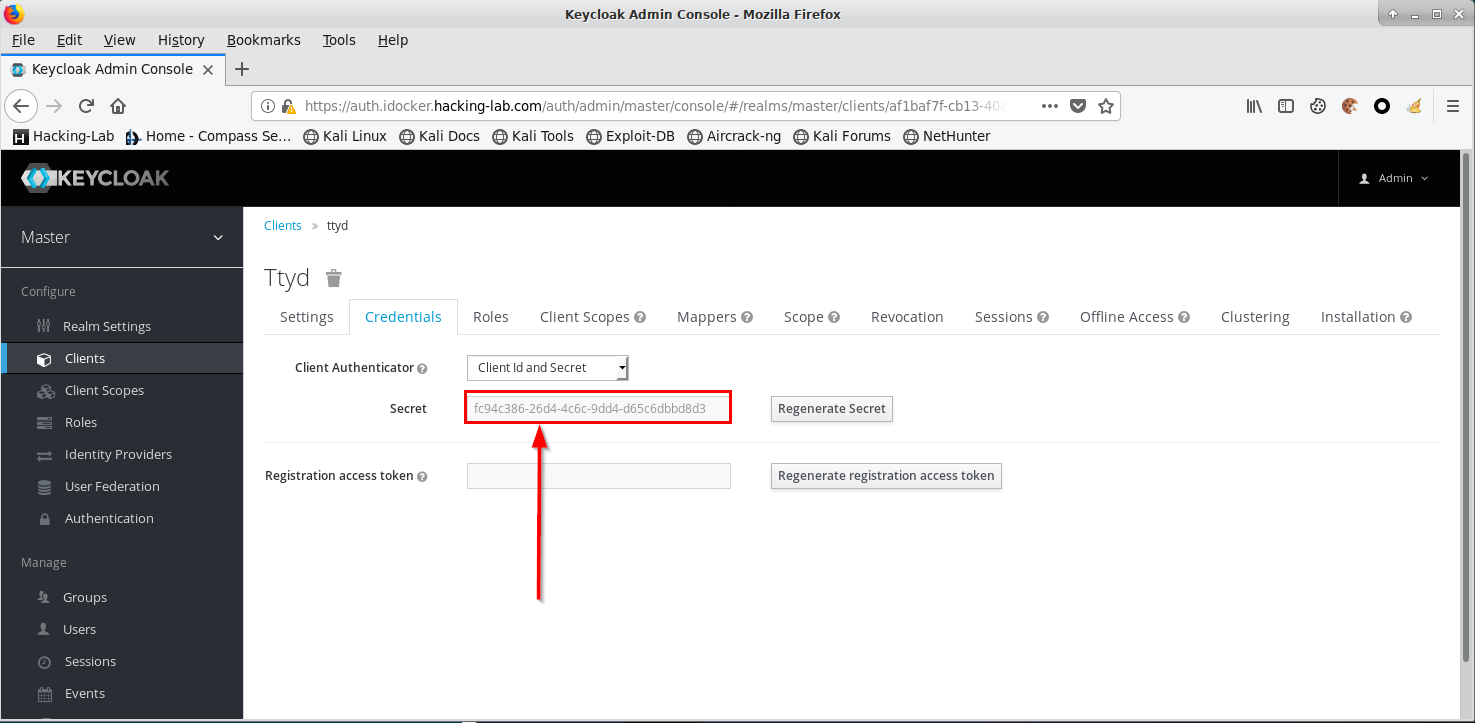Click the Clients cube icon in sidebar
This screenshot has height=723, width=1475.
43,358
